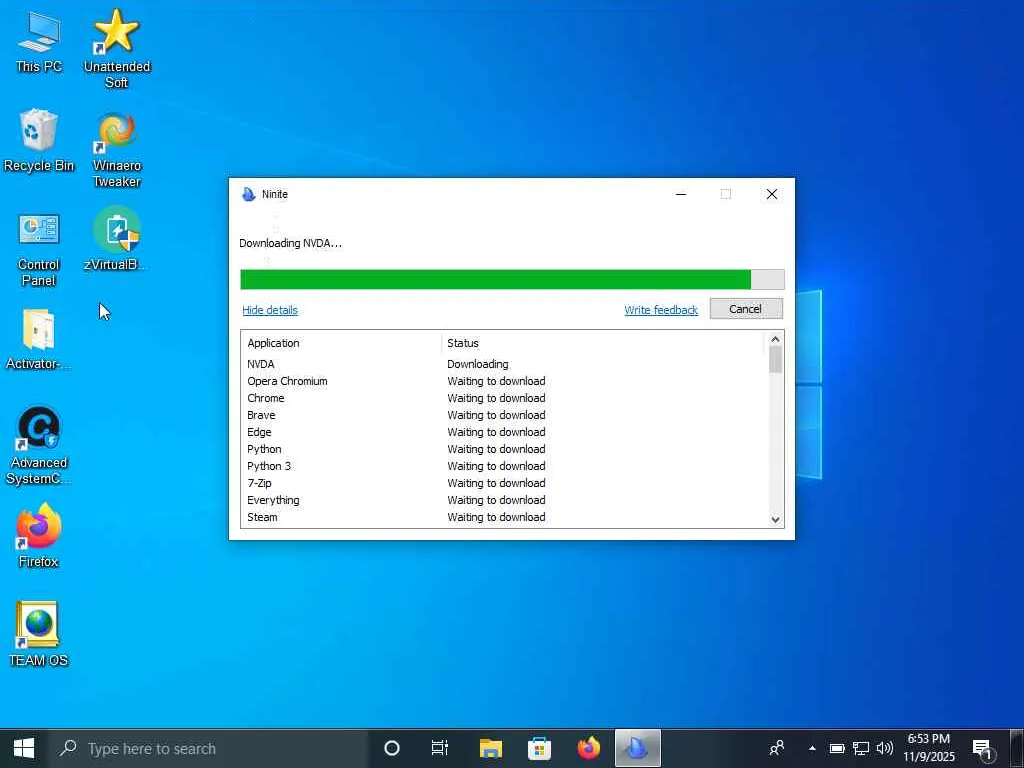Screen dimensions: 1024x768
Task: Click the Ninite window title icon
Action: [248, 194]
